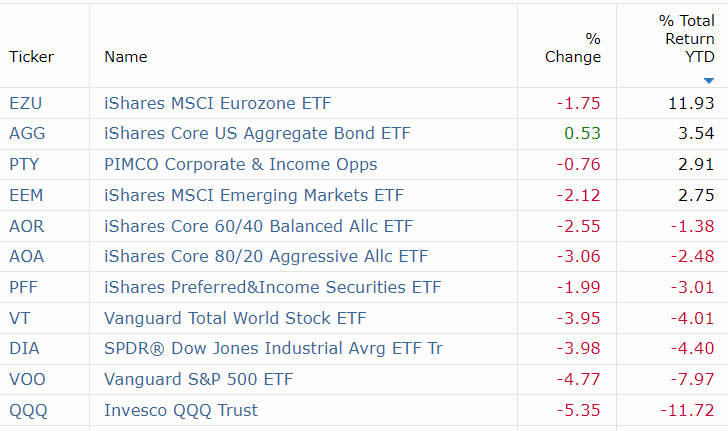
Task: Sort table by the Ticker column header
Action: 32,57
